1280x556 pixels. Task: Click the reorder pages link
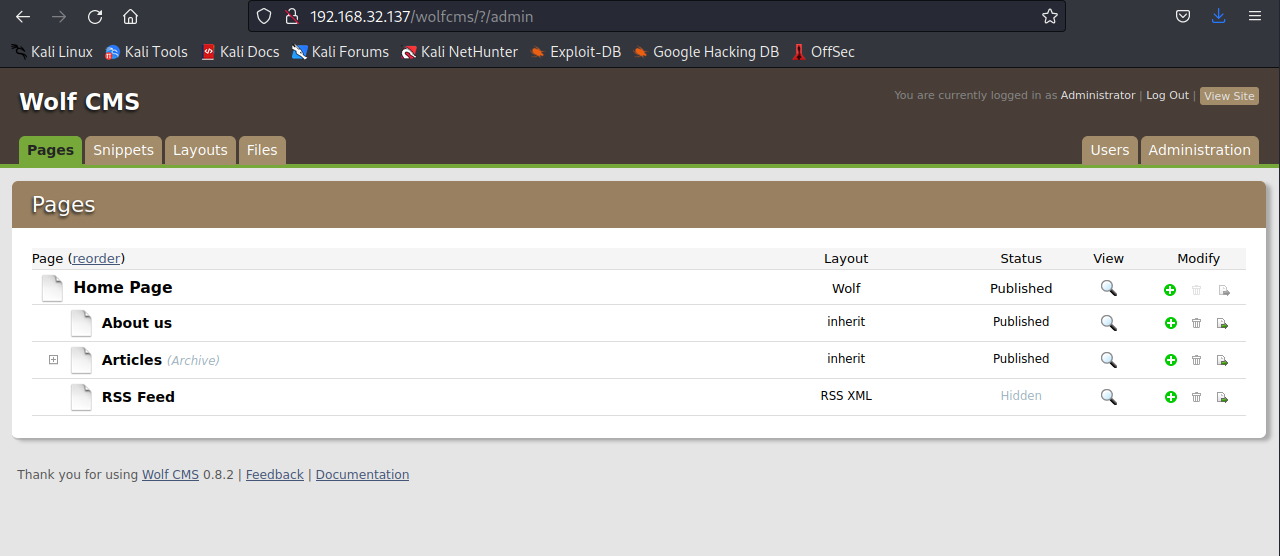[96, 258]
